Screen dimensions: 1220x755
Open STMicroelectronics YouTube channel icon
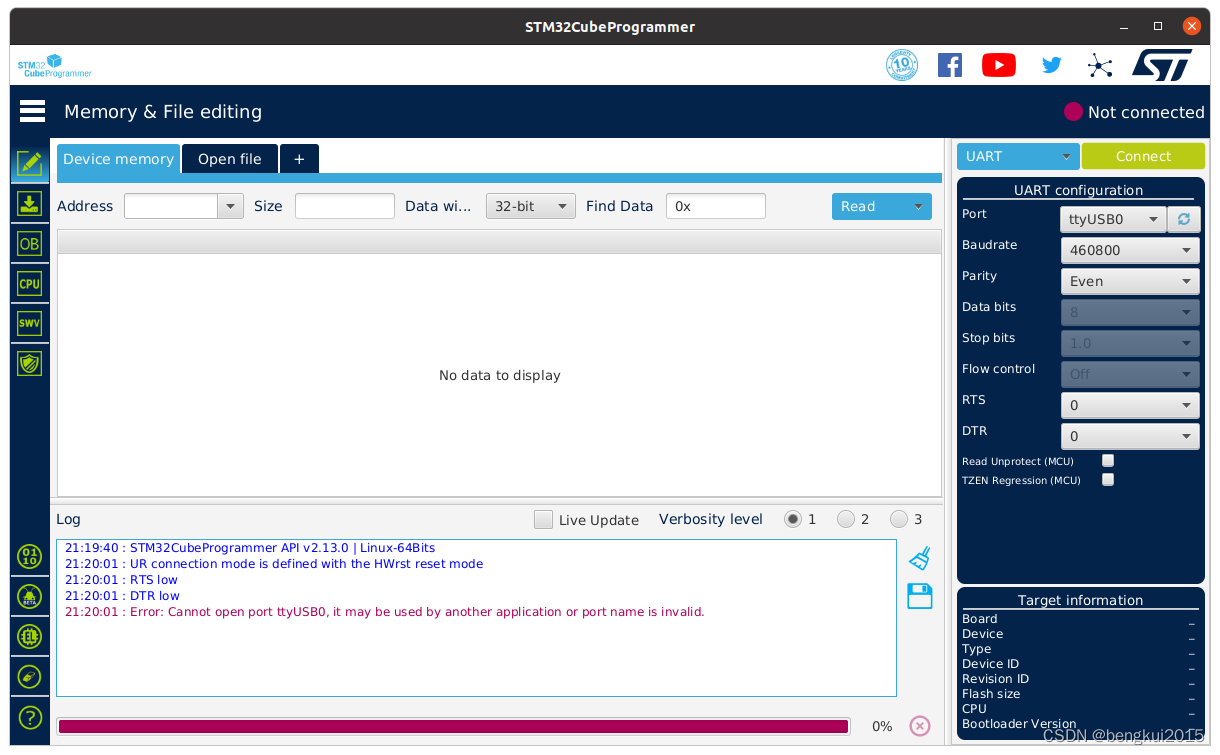coord(998,64)
